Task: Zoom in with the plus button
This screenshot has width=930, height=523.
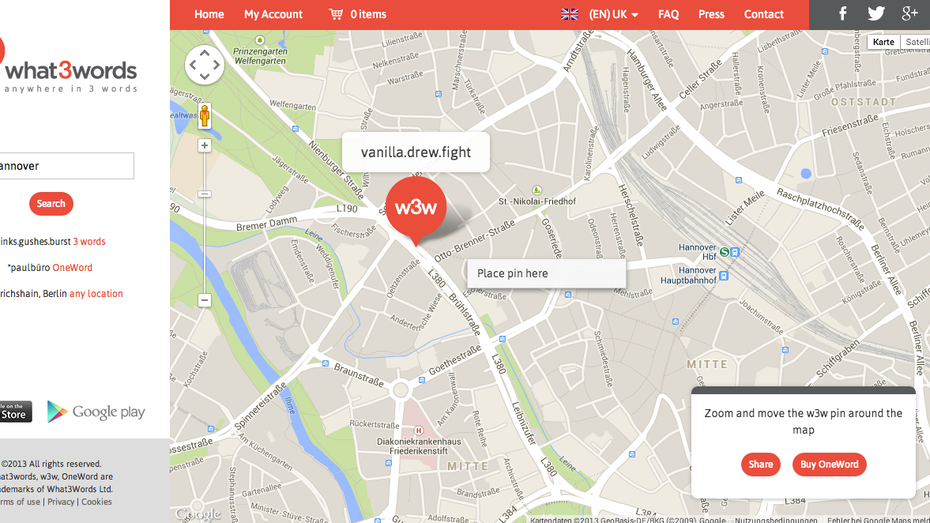Action: [x=204, y=146]
